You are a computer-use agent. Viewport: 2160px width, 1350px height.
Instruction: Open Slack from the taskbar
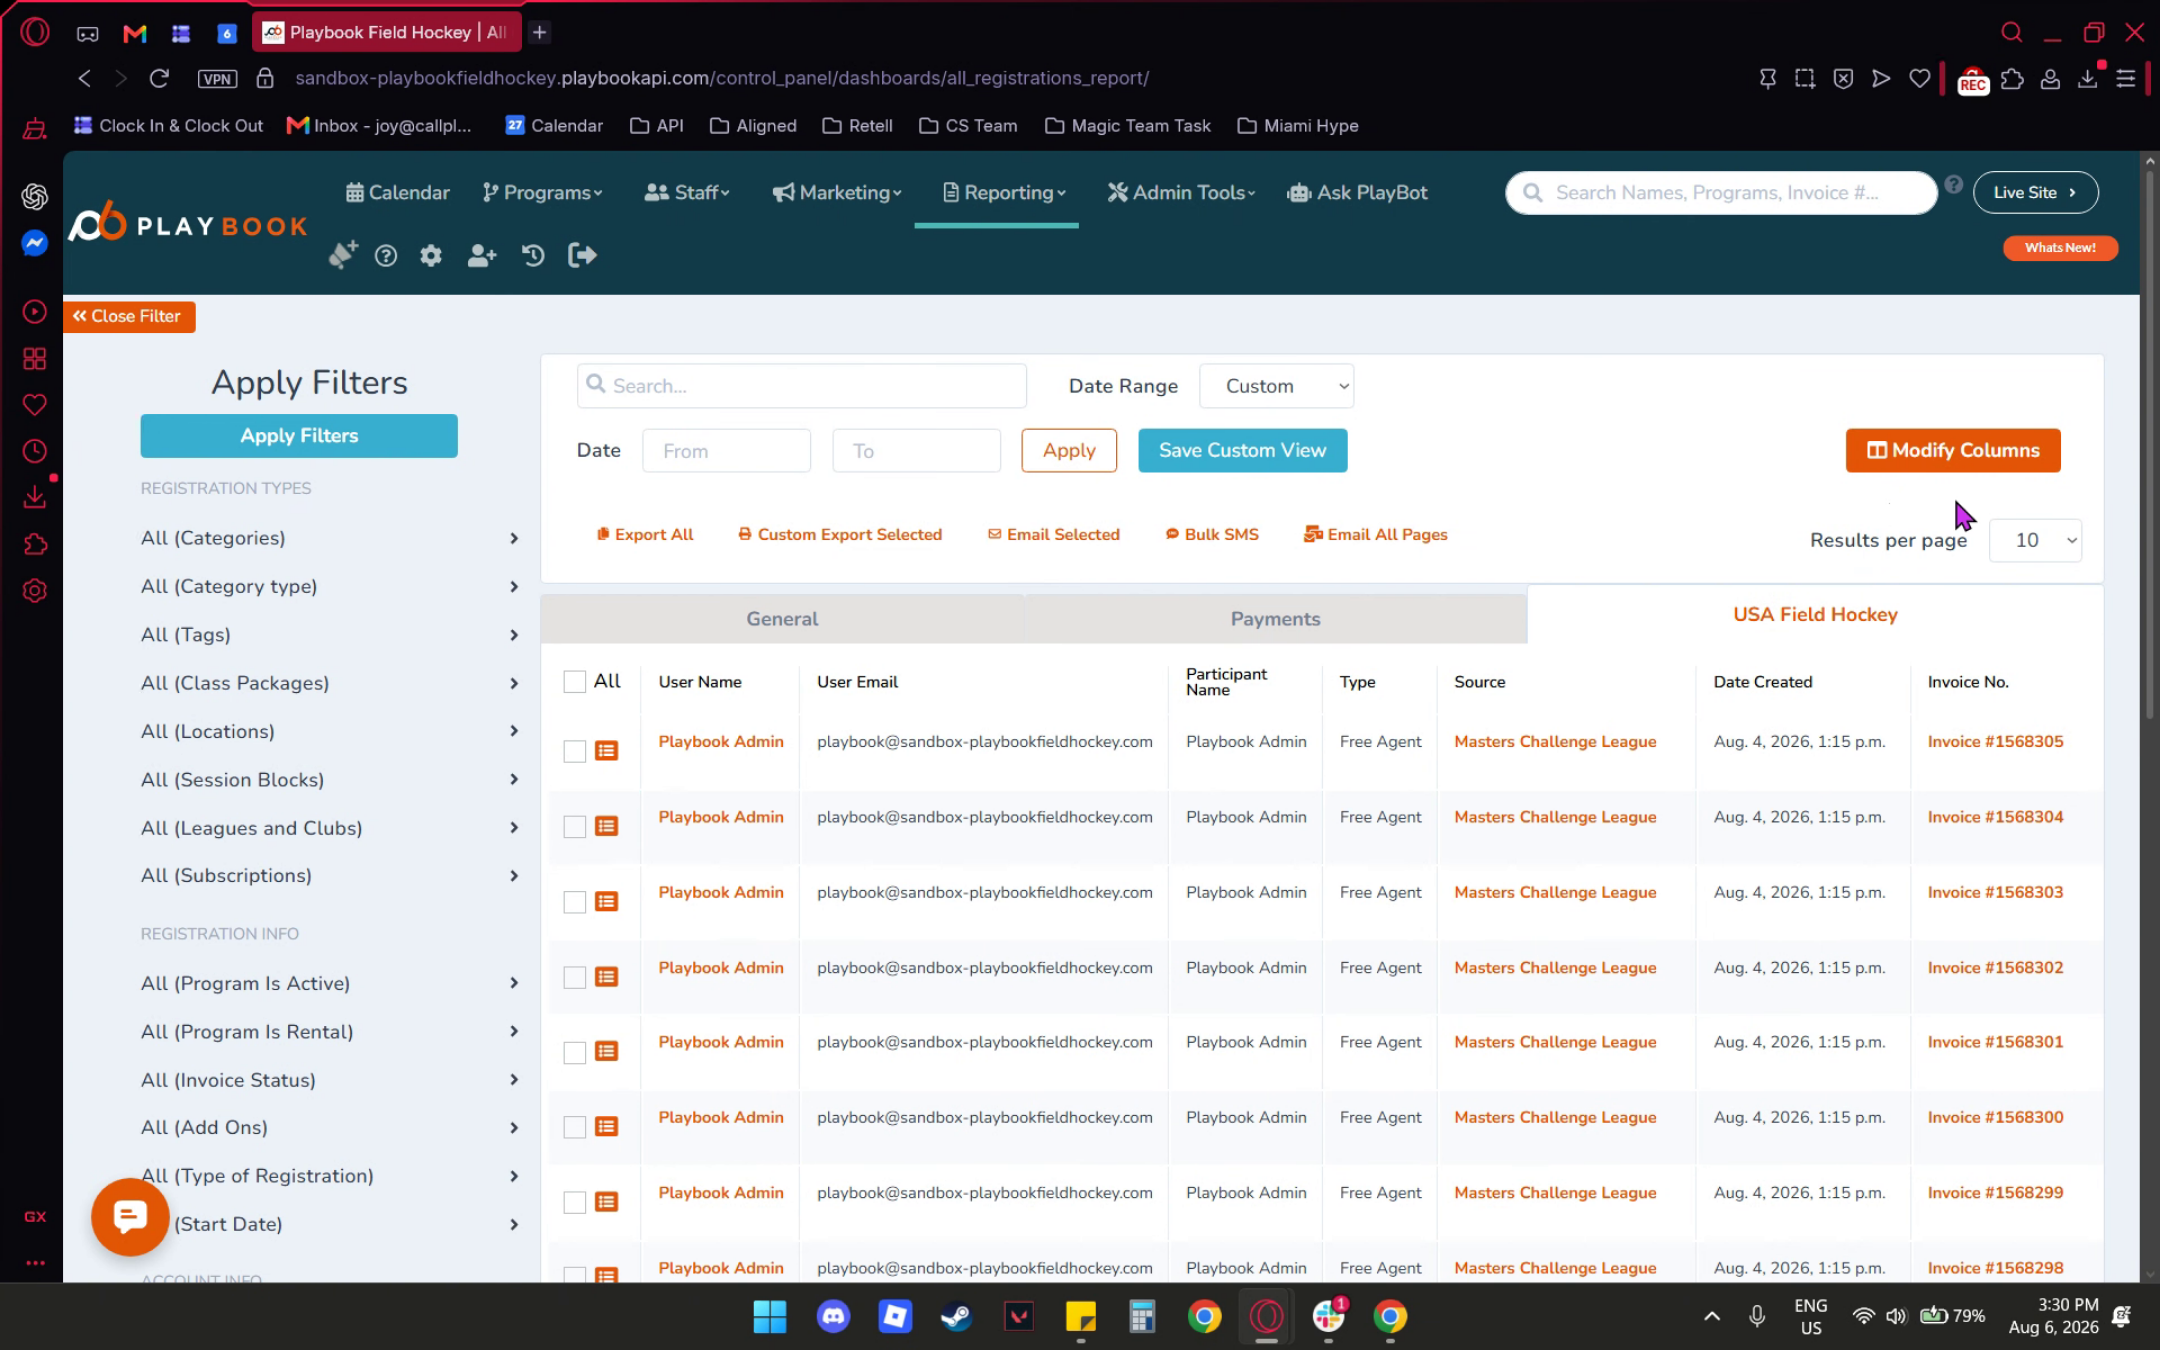pyautogui.click(x=1328, y=1316)
